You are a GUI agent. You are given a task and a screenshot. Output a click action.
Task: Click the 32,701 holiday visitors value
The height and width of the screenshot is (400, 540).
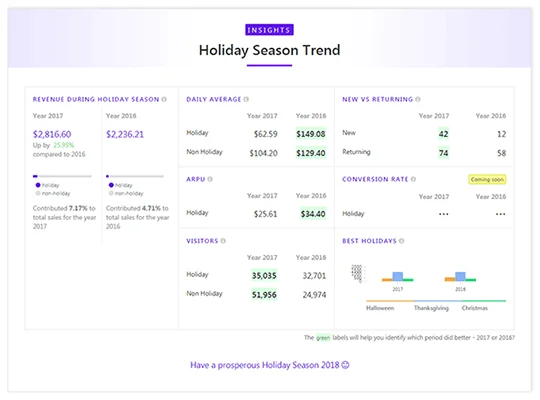click(314, 276)
